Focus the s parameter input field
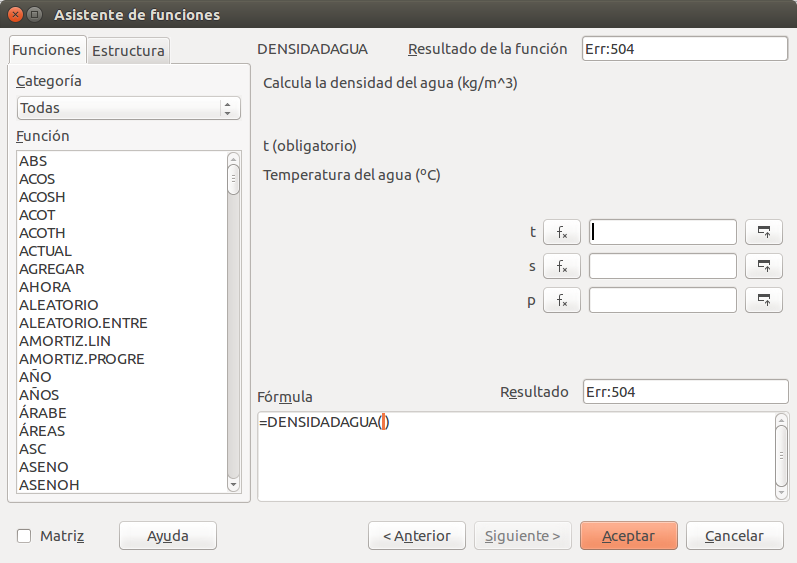The width and height of the screenshot is (797, 563). pos(663,266)
